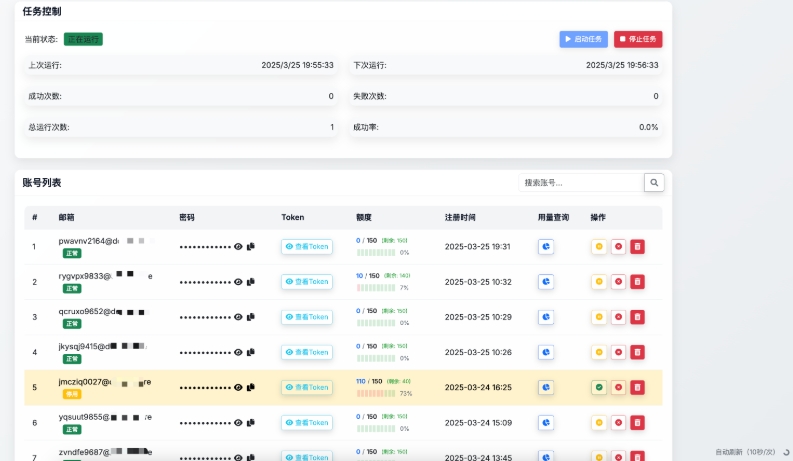View the token of yqsuut9855 account

[x=307, y=422]
